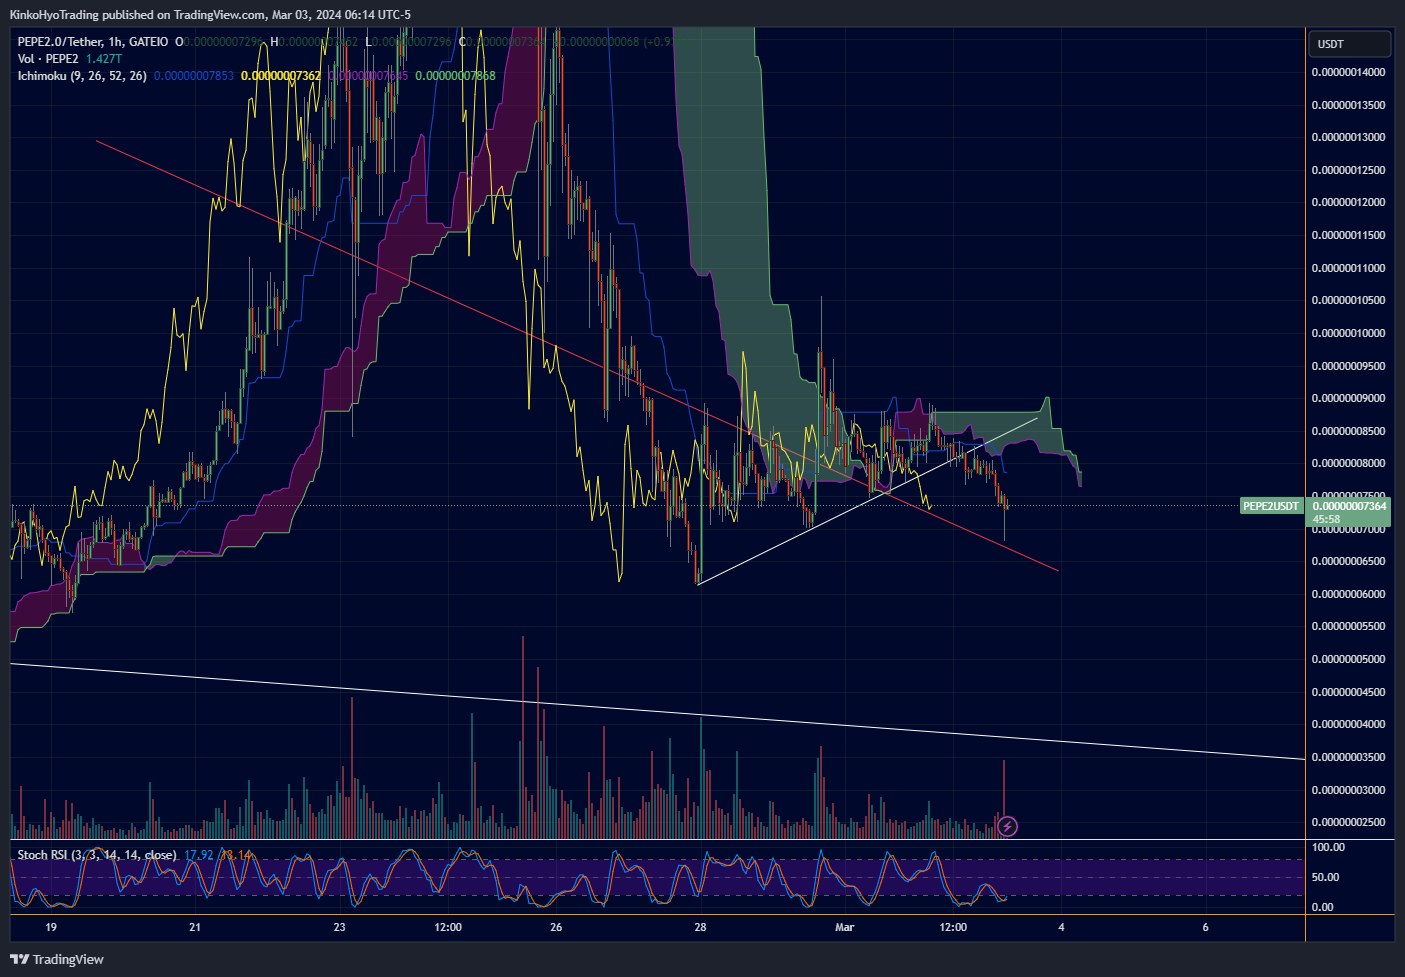Open the USDT currency selector
The height and width of the screenshot is (977, 1405).
coord(1349,44)
